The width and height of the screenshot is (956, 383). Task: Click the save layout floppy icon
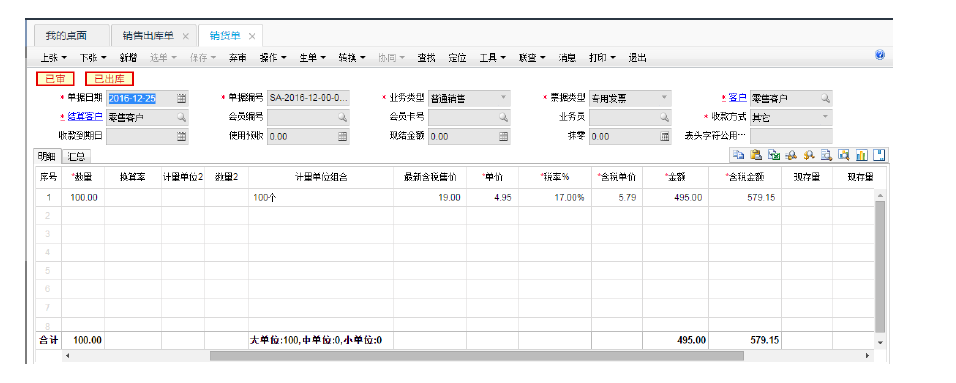click(879, 156)
